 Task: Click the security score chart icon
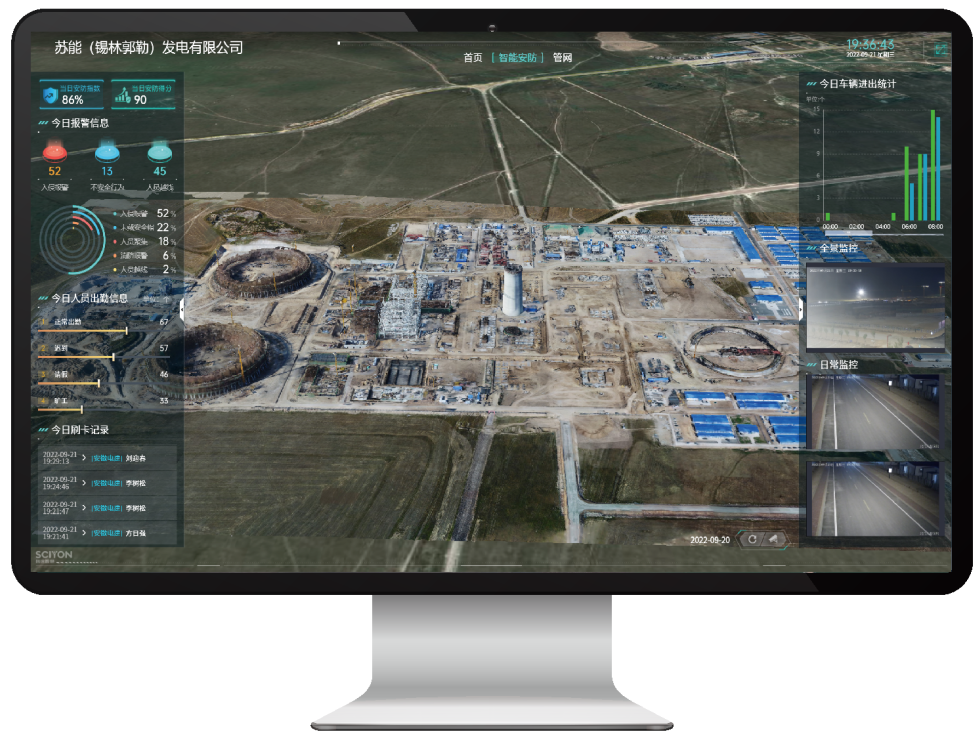[123, 95]
